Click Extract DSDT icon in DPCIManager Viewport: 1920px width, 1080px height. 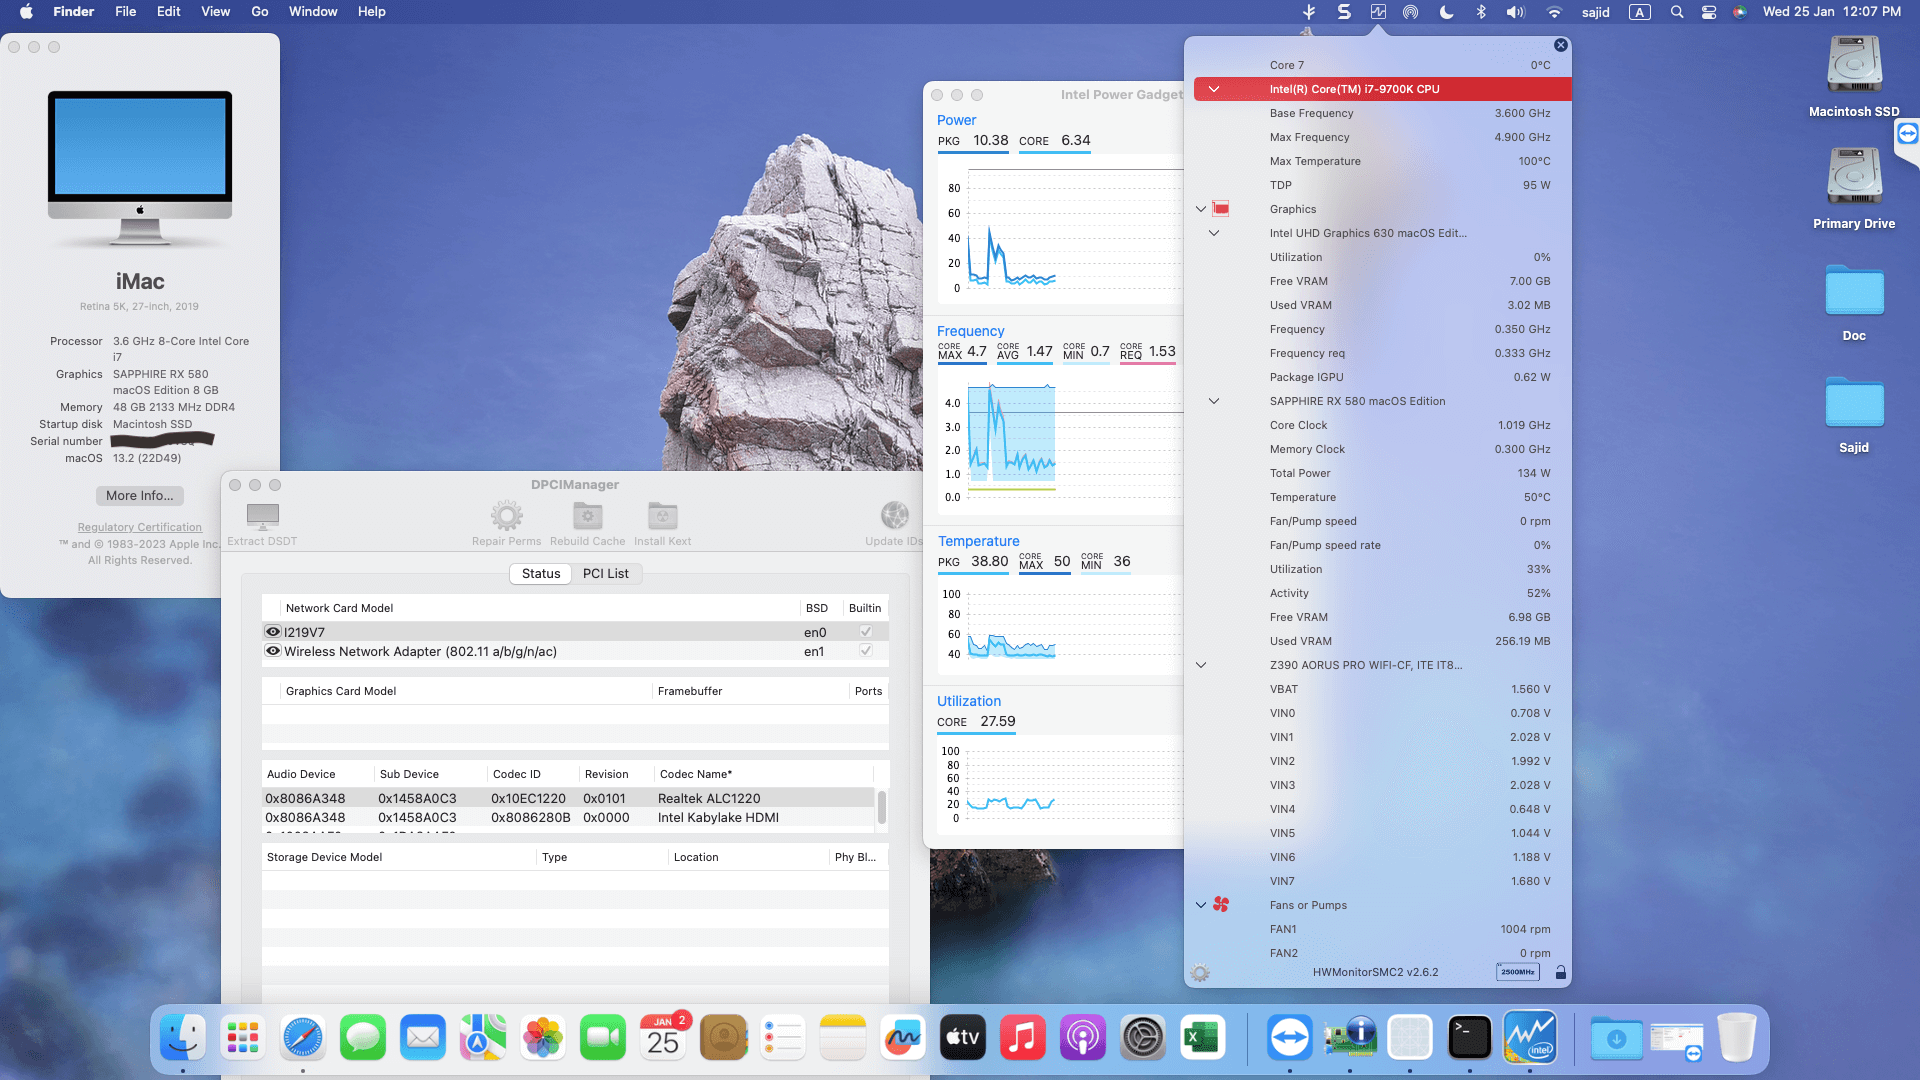tap(262, 517)
